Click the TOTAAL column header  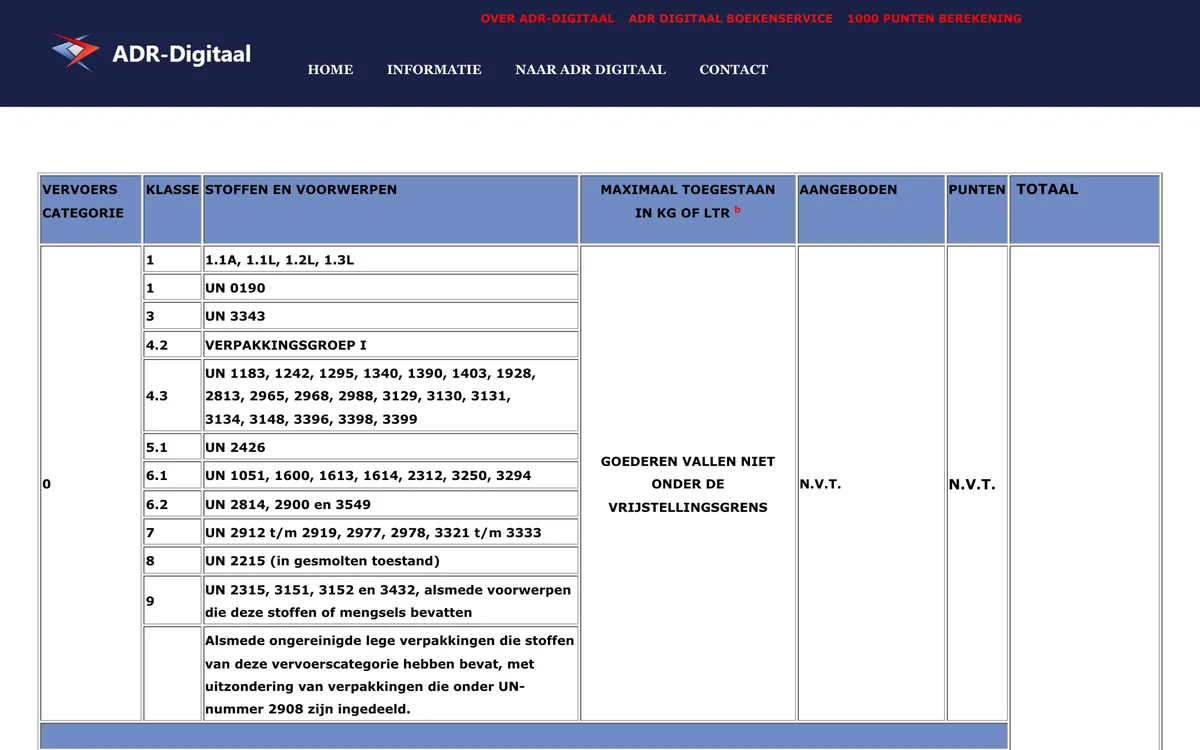click(x=1084, y=210)
